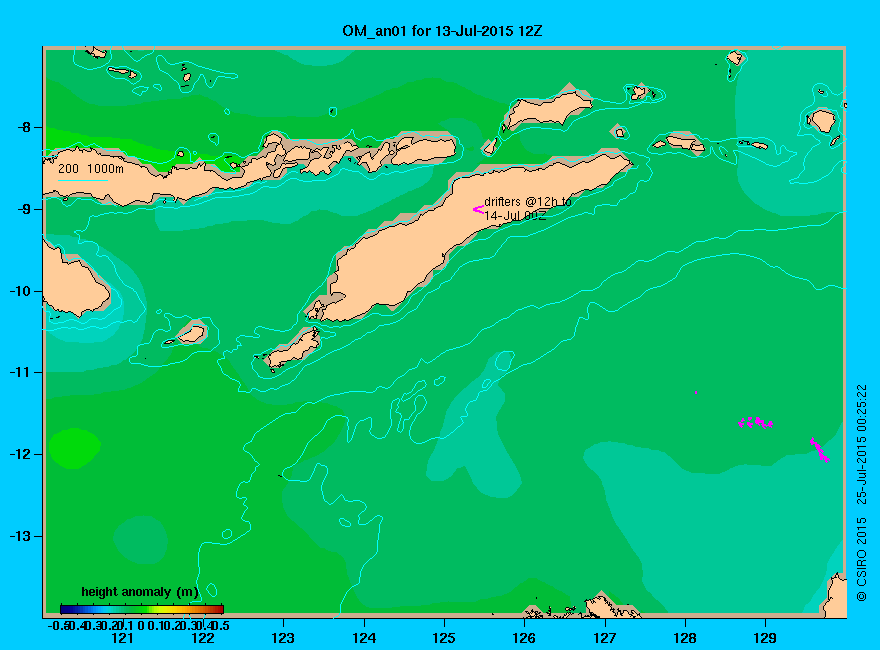Click the 126 longitude axis label
880x650 pixels.
[x=524, y=638]
